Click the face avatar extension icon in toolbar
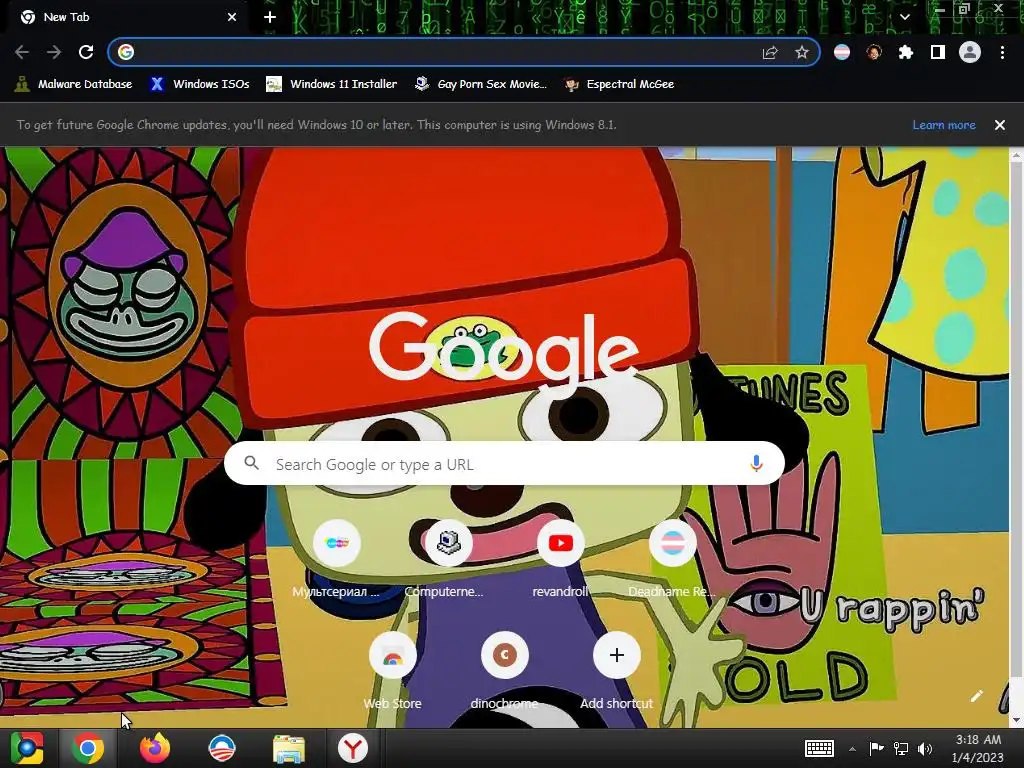The width and height of the screenshot is (1024, 768). click(x=874, y=52)
